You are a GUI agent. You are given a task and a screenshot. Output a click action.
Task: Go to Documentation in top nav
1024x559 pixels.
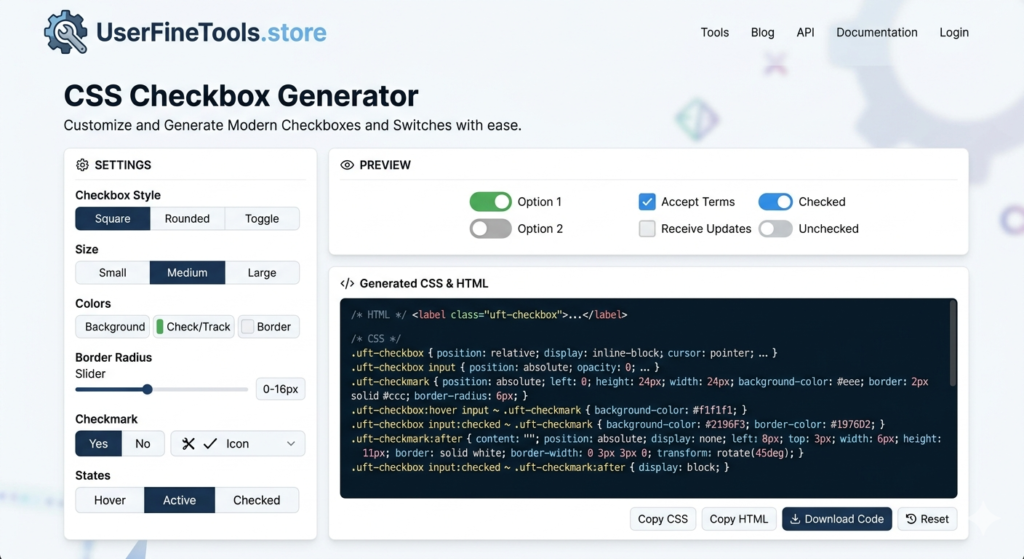[876, 33]
